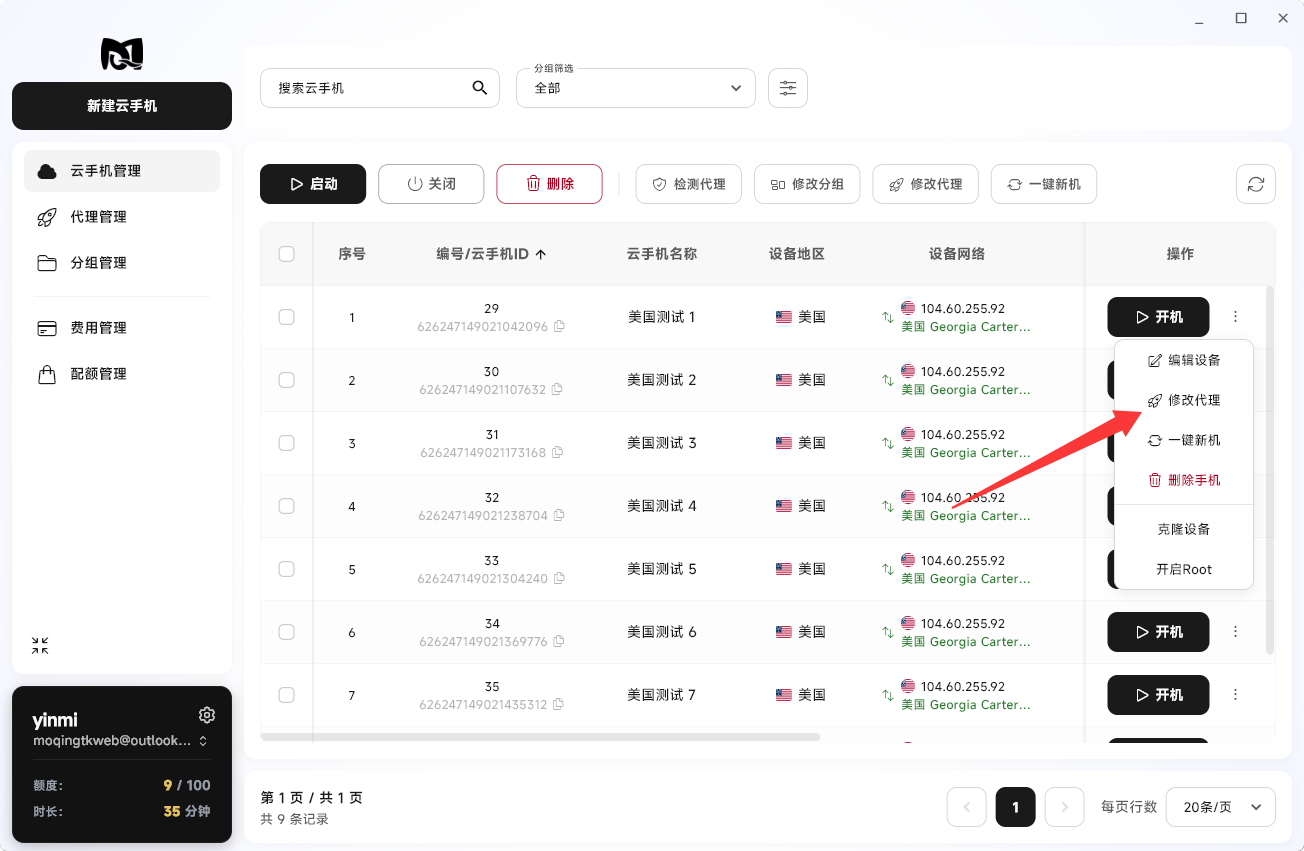Check the box for row 美国测试 4

pyautogui.click(x=287, y=506)
